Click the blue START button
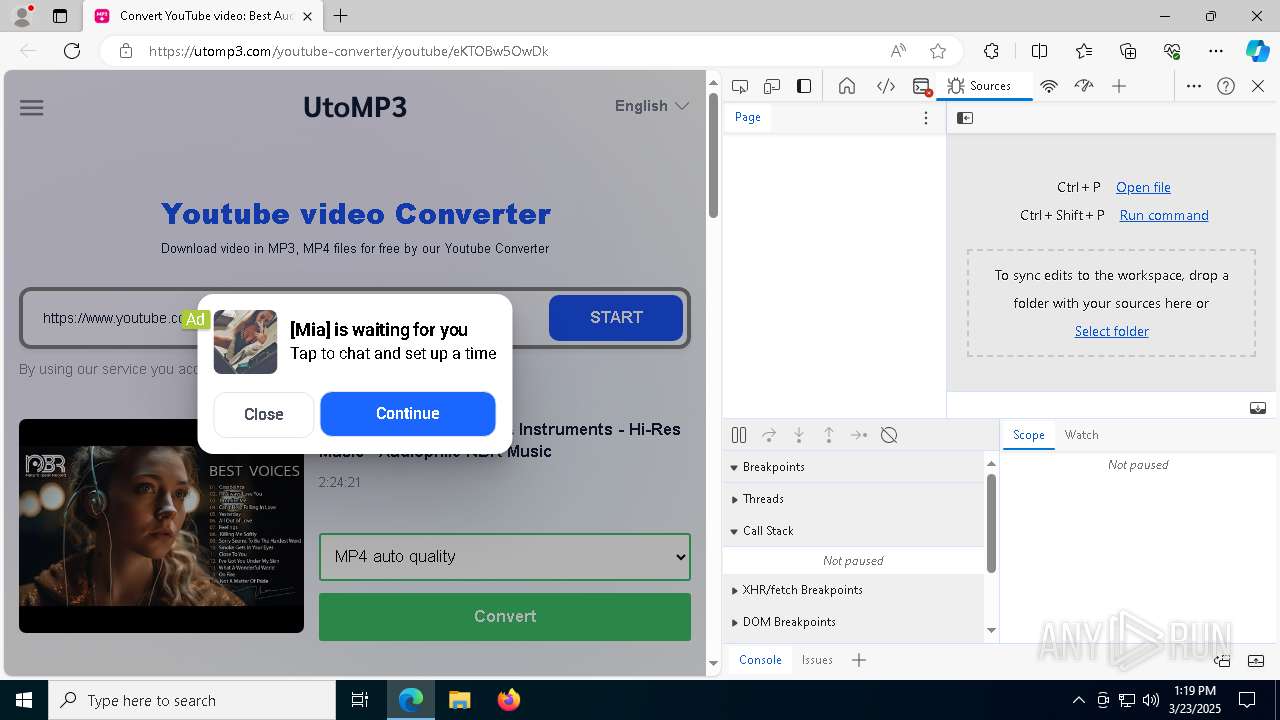1280x720 pixels. (616, 318)
